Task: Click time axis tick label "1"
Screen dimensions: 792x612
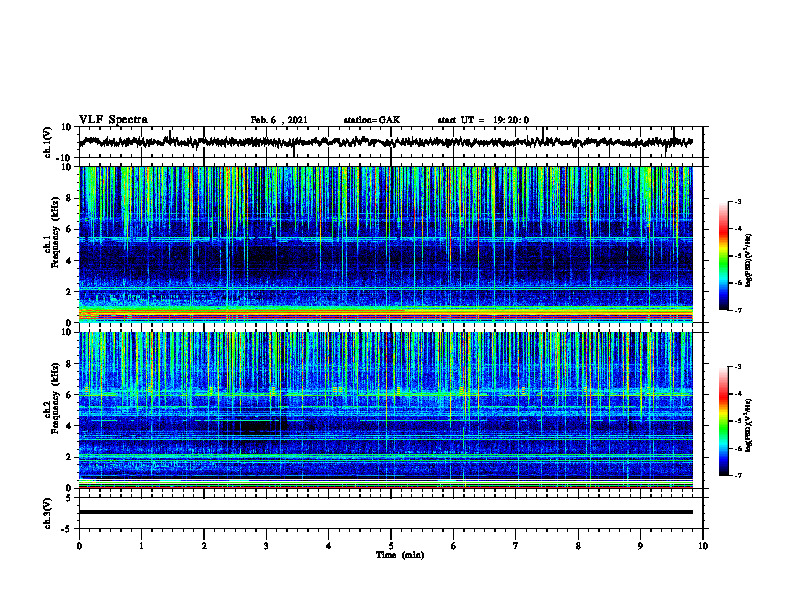Action: [141, 546]
